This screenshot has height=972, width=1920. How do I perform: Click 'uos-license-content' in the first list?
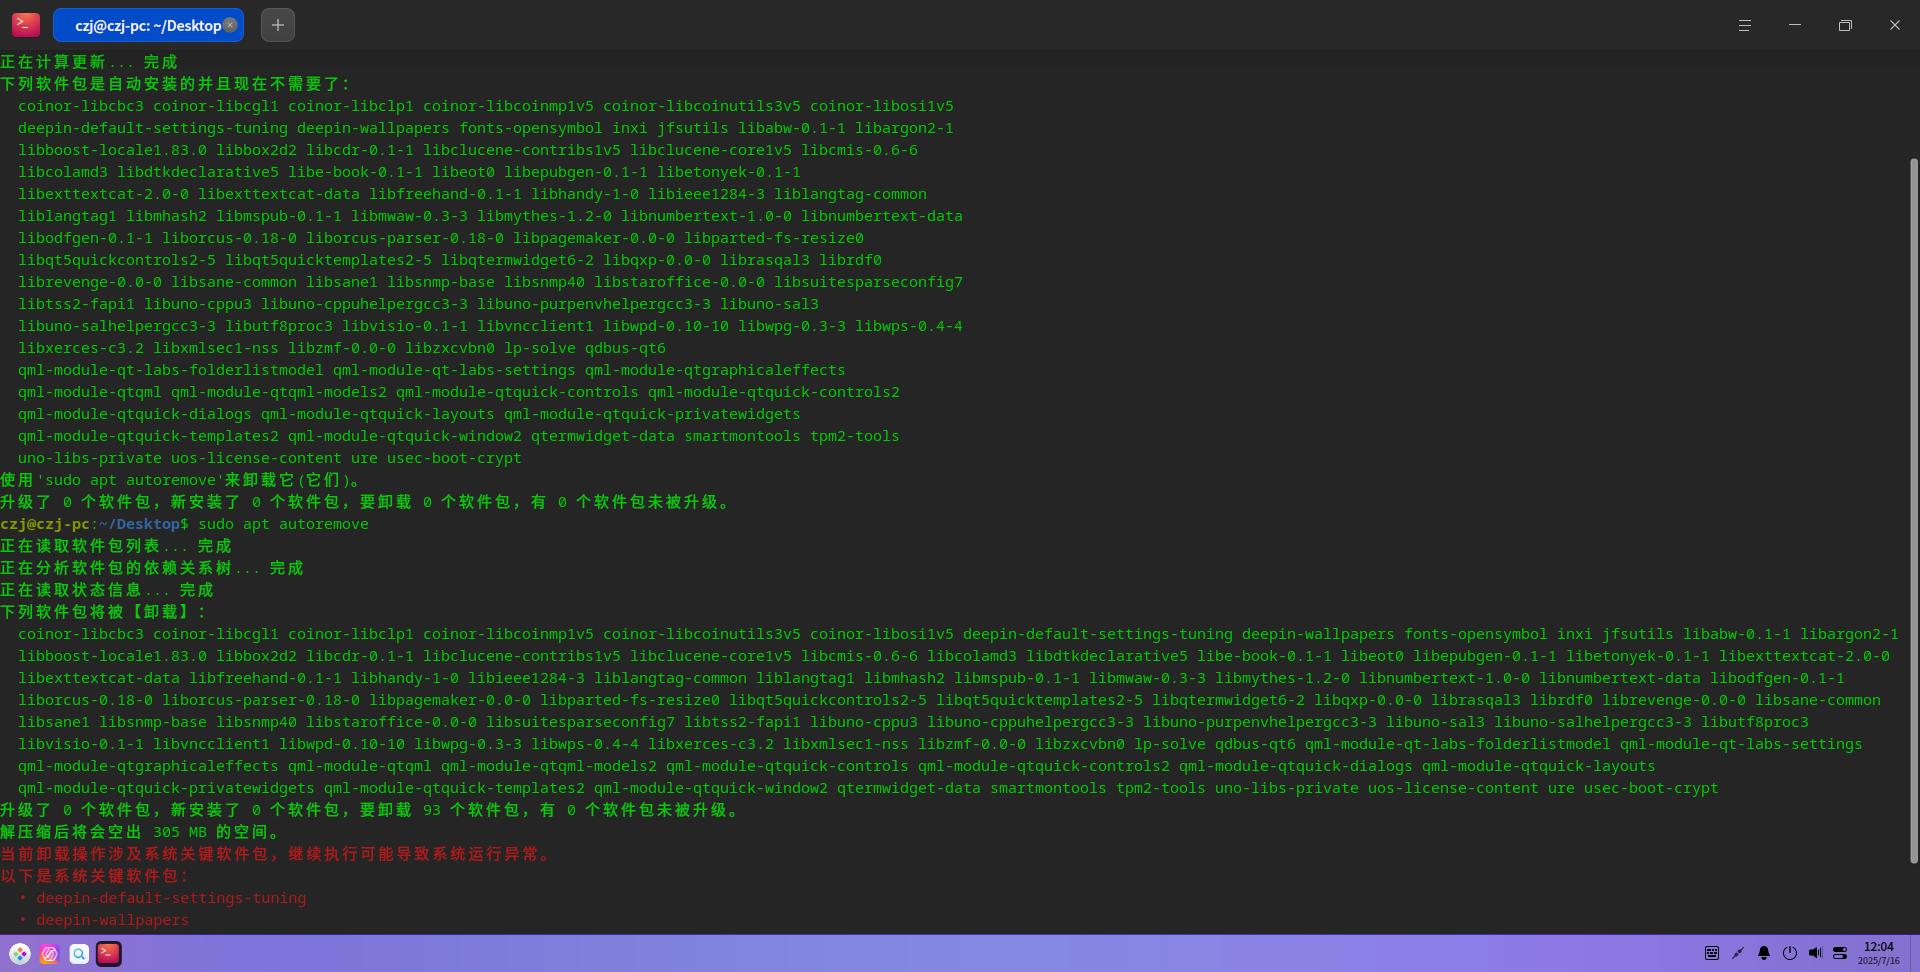point(256,458)
